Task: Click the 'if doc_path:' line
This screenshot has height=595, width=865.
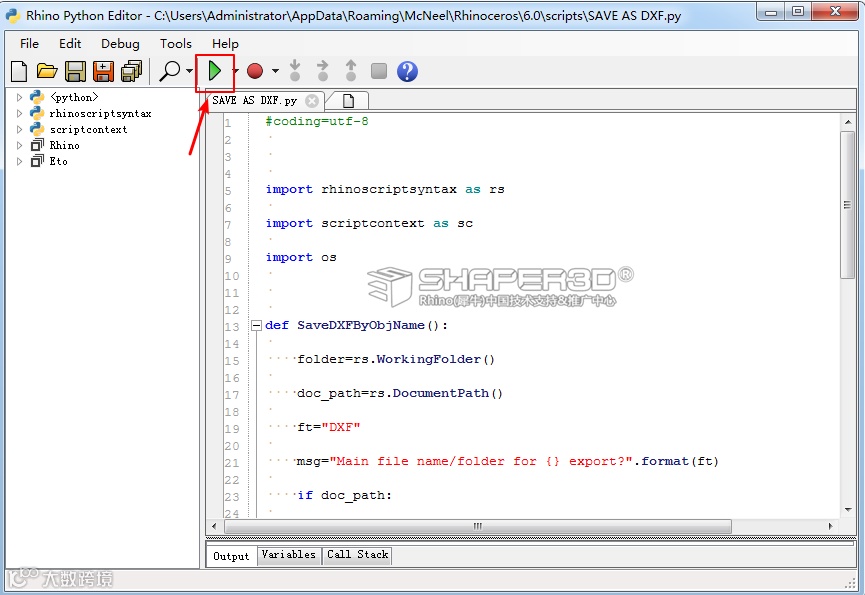Action: pyautogui.click(x=344, y=495)
